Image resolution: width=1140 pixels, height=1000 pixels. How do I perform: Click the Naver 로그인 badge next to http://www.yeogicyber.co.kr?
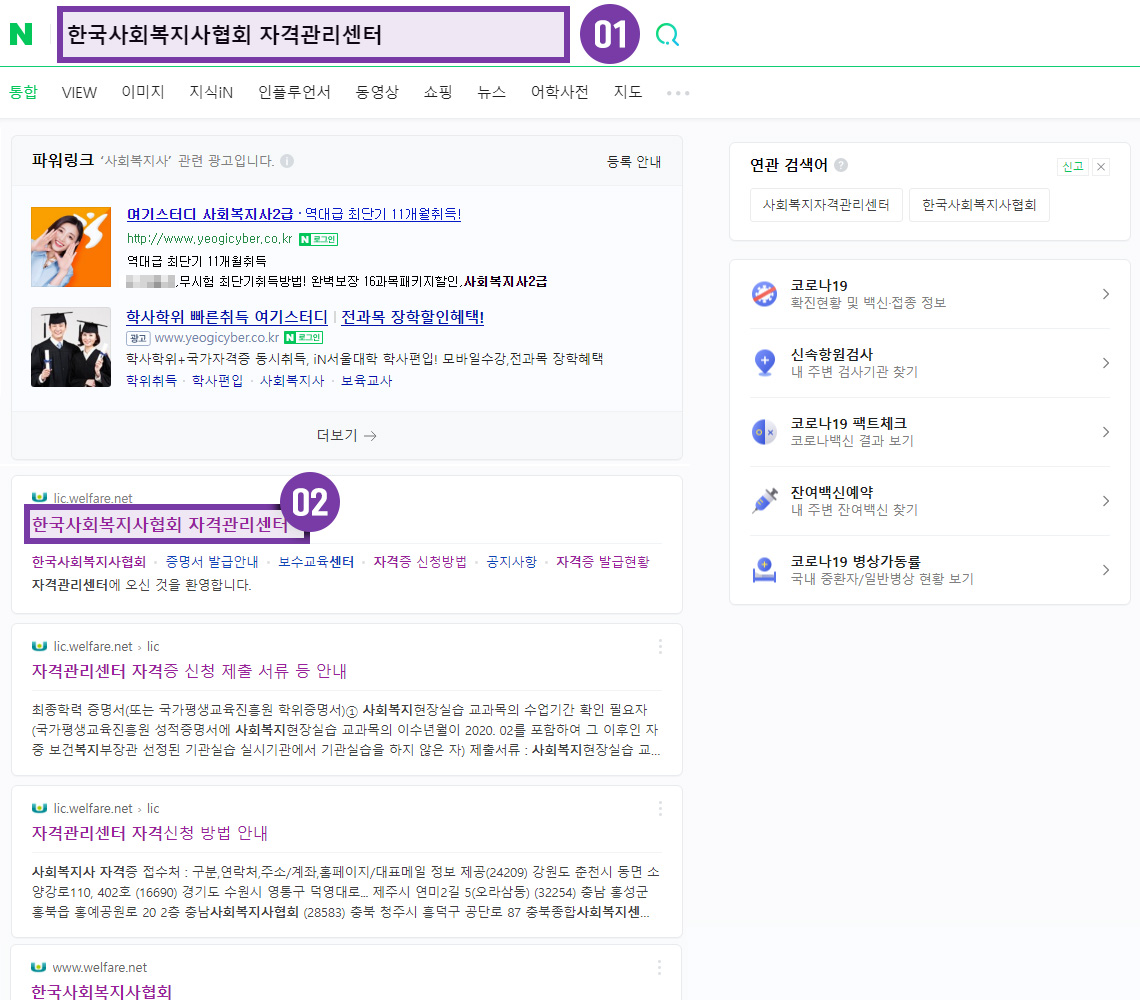(318, 239)
